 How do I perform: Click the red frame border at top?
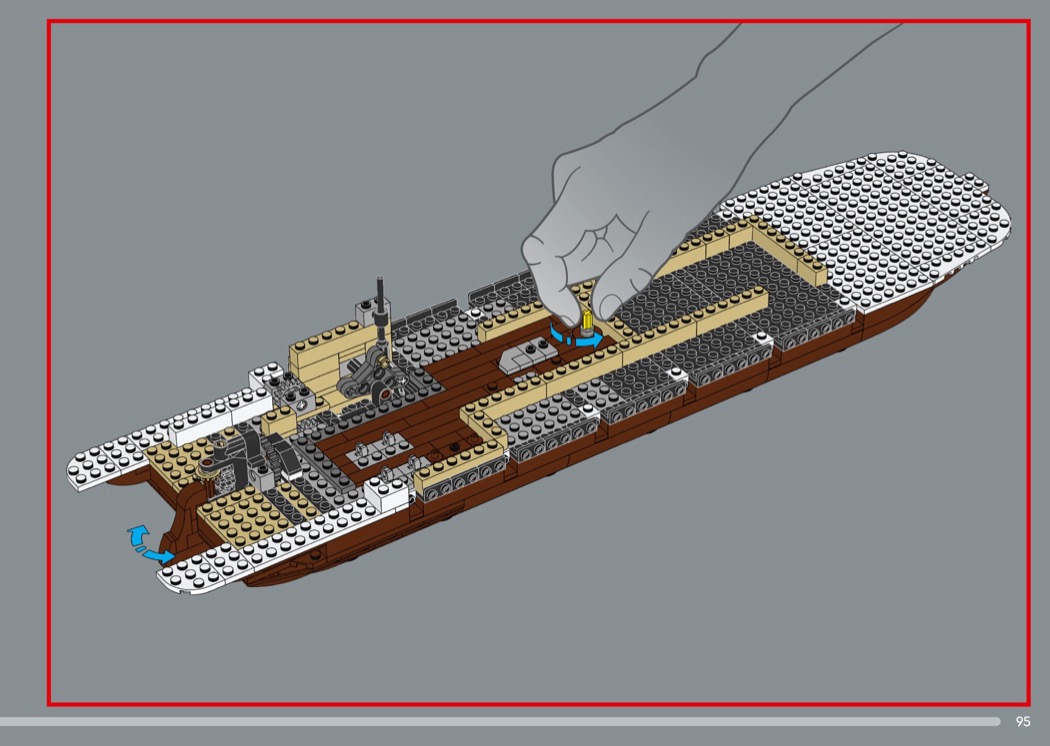pyautogui.click(x=538, y=20)
